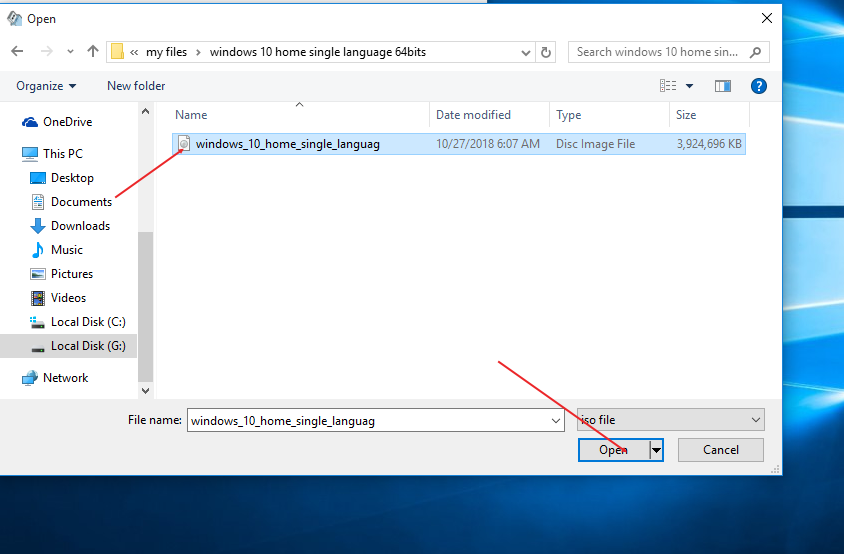This screenshot has width=844, height=554.
Task: Open Downloads folder in sidebar
Action: tap(80, 226)
